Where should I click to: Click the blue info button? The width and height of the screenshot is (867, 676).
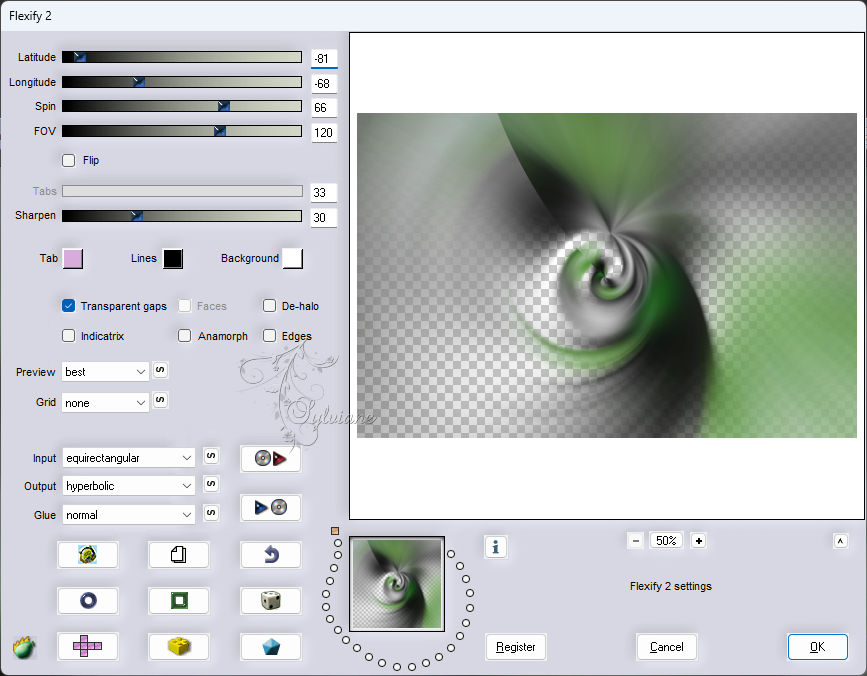495,547
